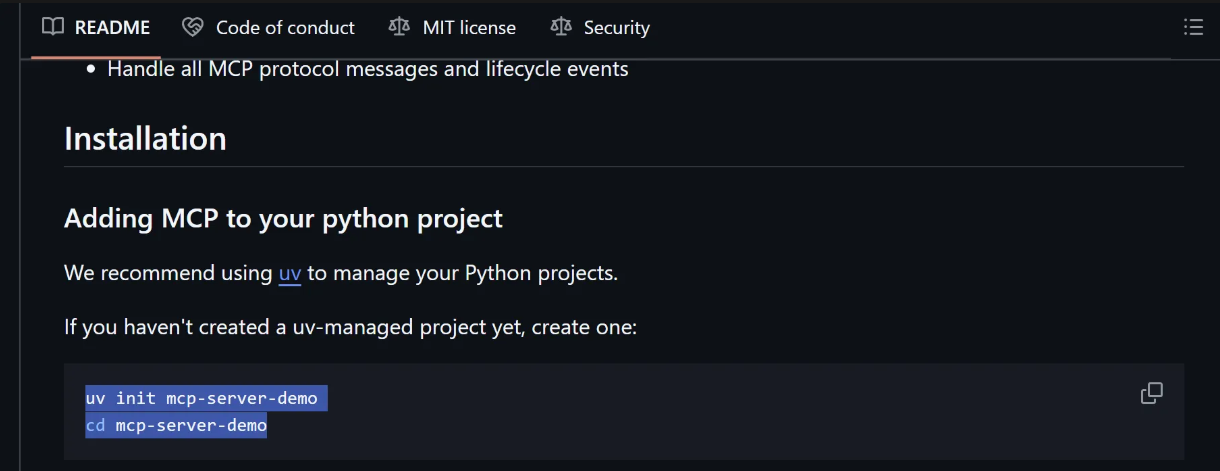Open the Code of conduct tab
Image resolution: width=1220 pixels, height=471 pixels.
pyautogui.click(x=285, y=28)
